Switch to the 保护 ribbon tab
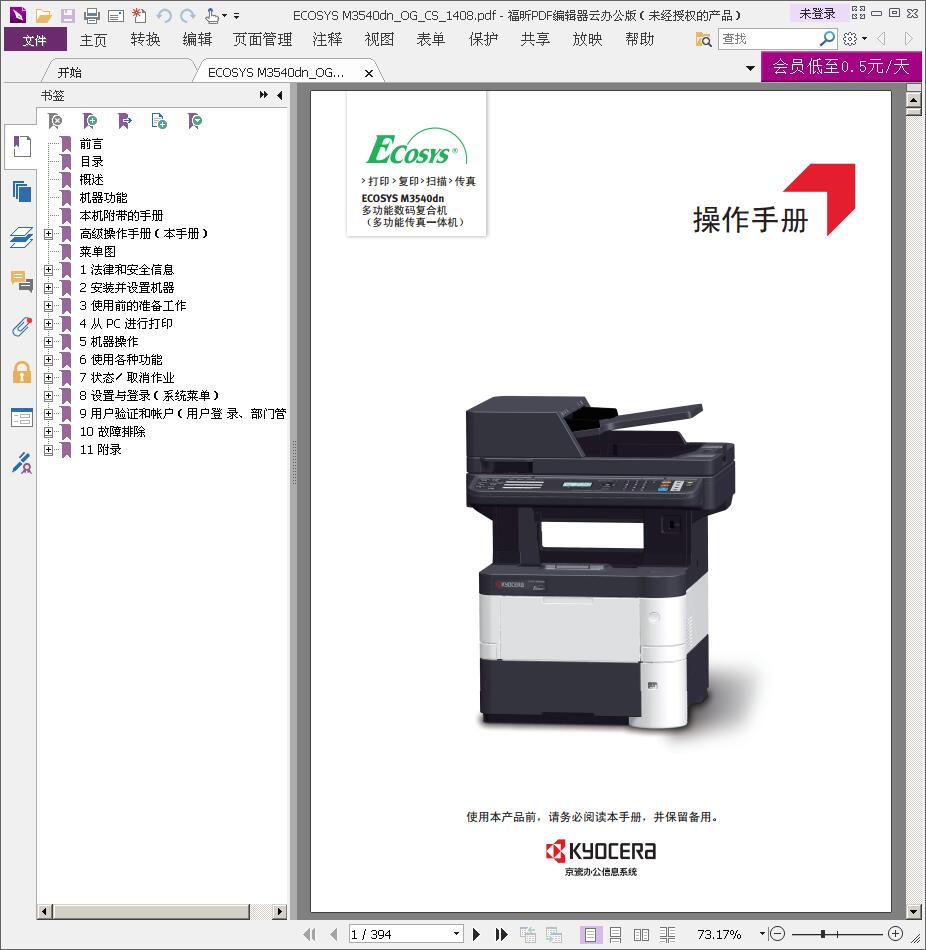The width and height of the screenshot is (926, 950). [x=483, y=40]
